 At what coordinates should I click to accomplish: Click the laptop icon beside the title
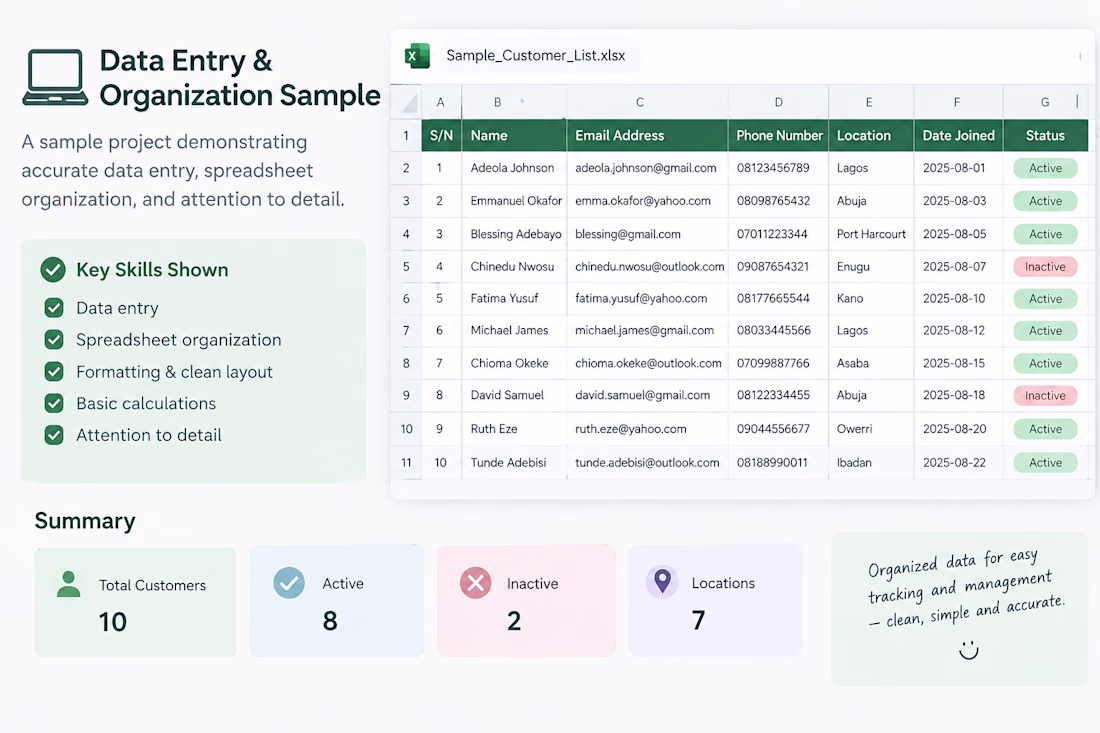[x=55, y=77]
